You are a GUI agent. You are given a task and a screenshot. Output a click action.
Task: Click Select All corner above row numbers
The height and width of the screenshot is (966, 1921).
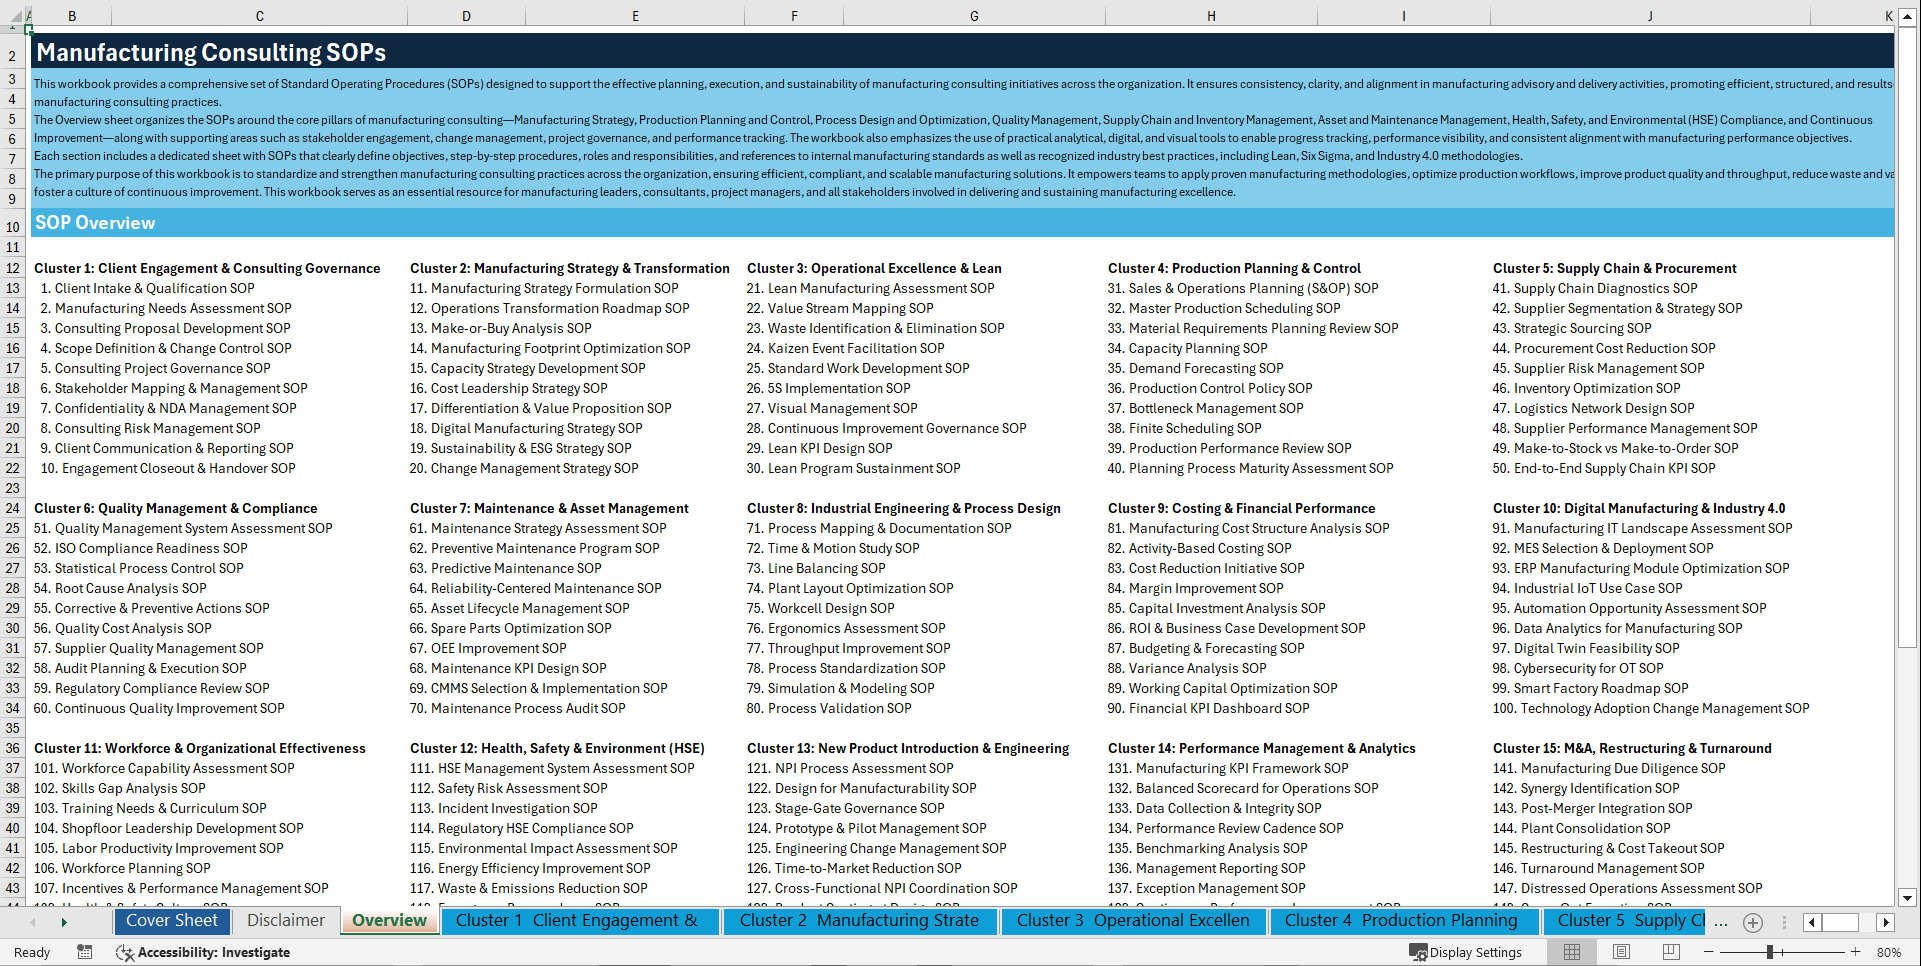point(13,15)
